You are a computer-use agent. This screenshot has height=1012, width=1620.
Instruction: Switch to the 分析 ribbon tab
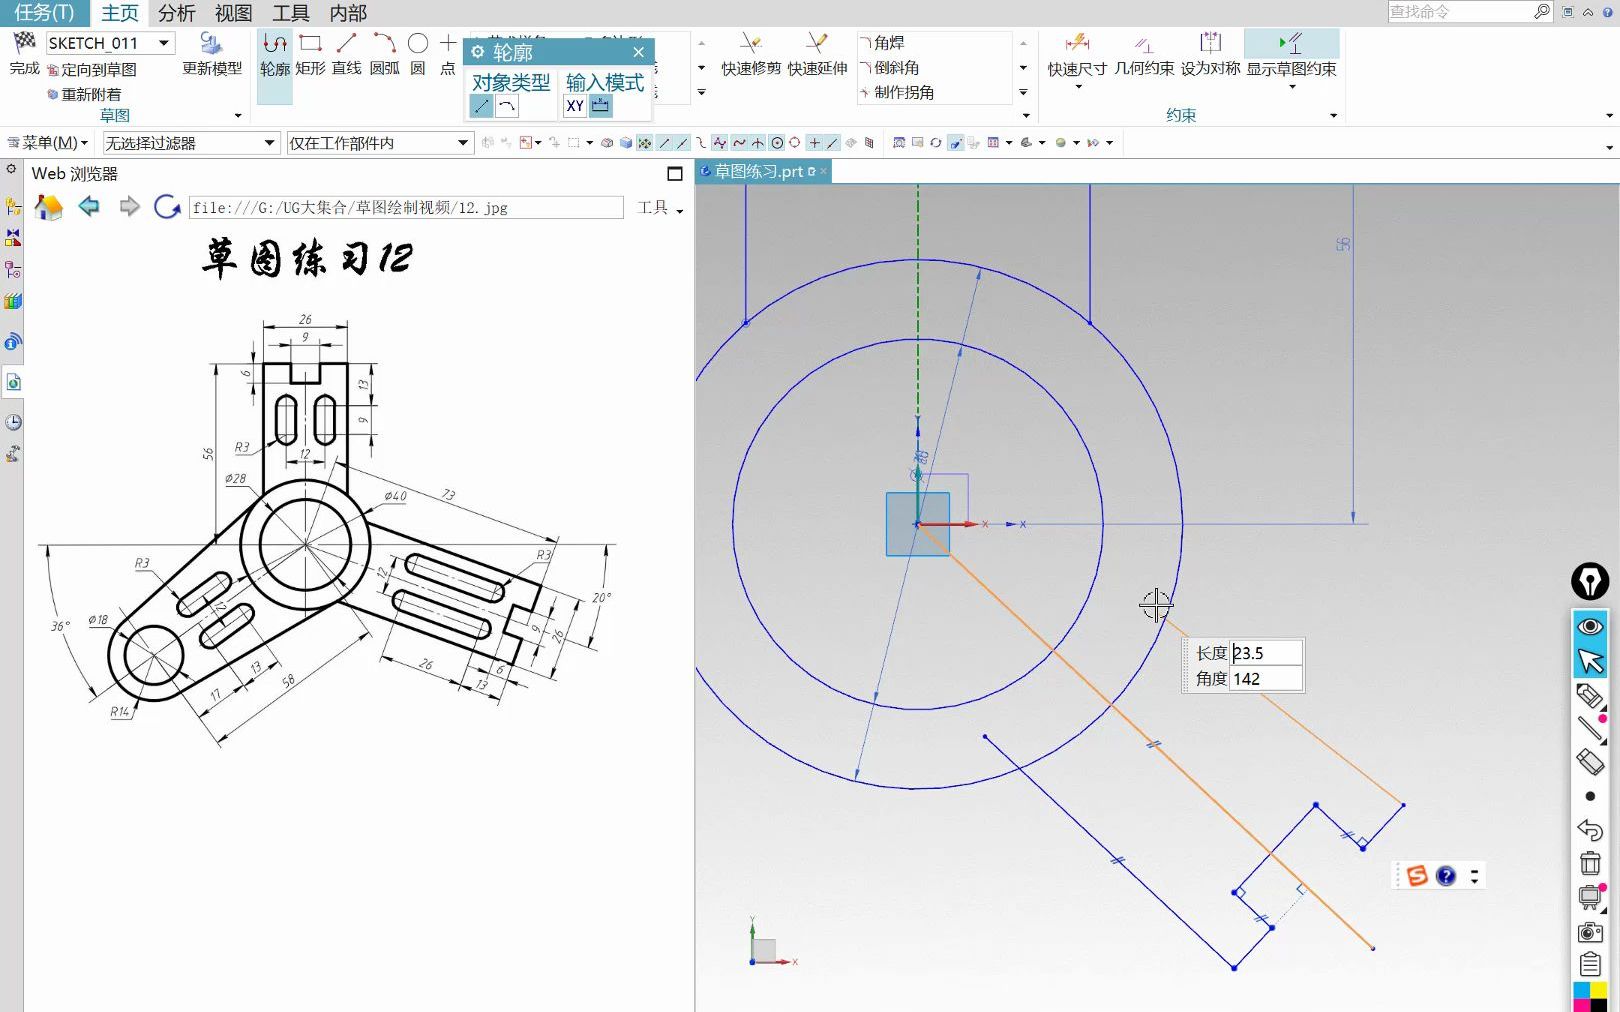177,13
